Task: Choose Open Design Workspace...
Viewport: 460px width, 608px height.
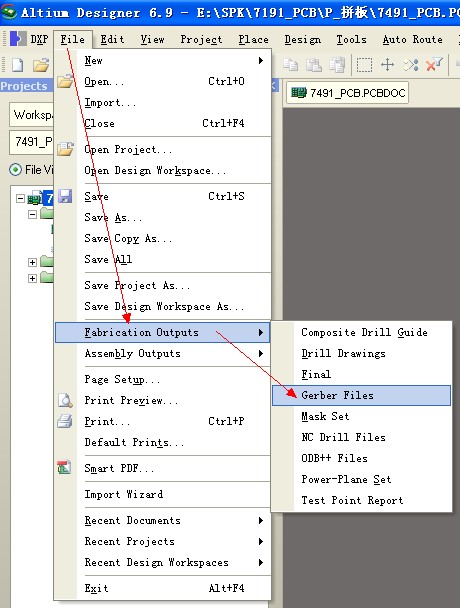Action: pyautogui.click(x=162, y=170)
